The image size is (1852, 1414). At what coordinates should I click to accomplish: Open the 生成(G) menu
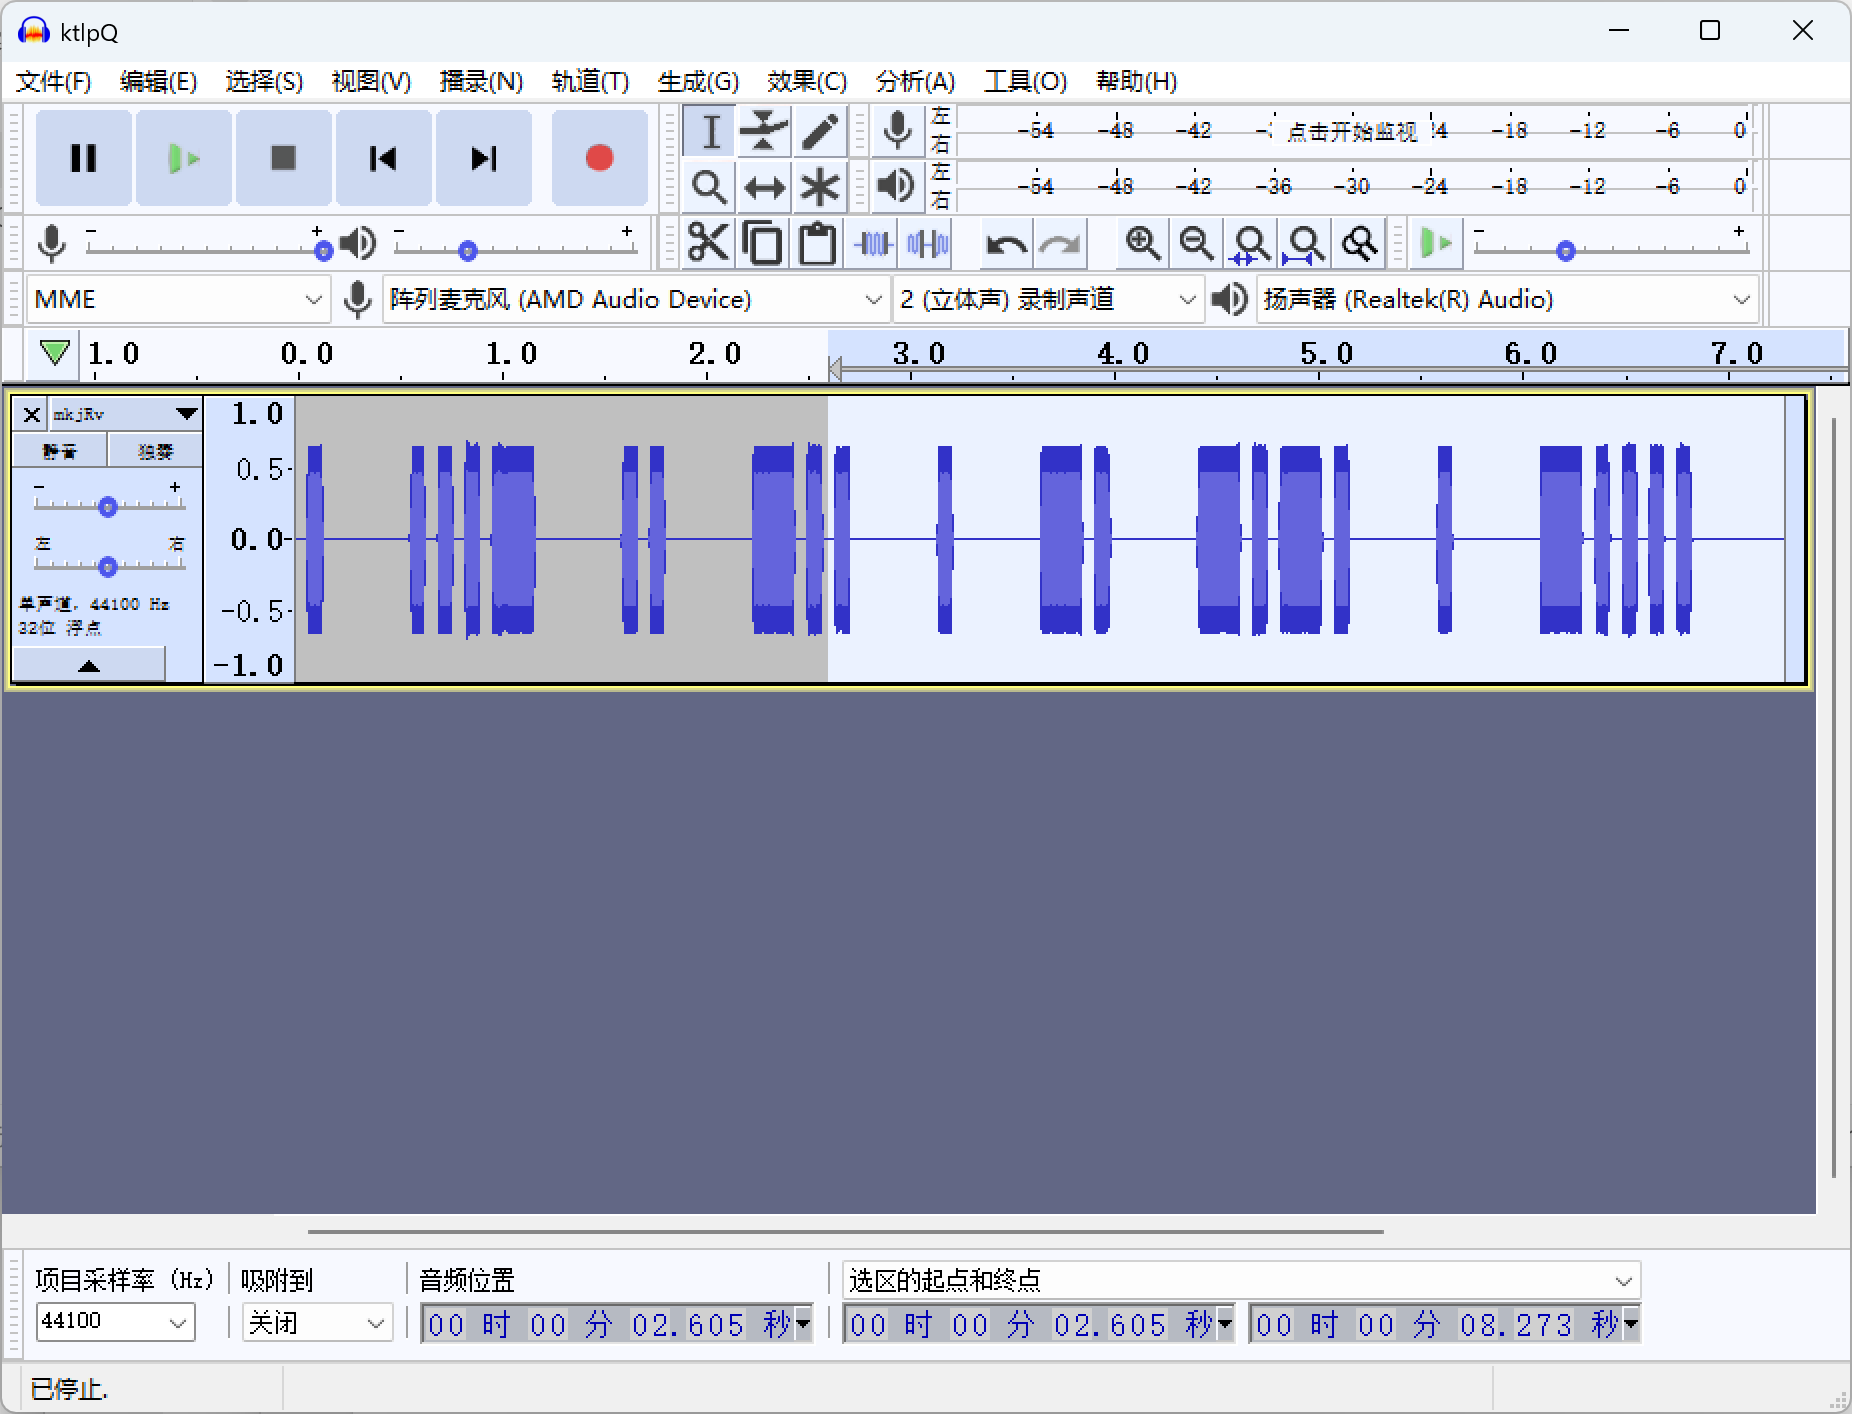pos(698,81)
